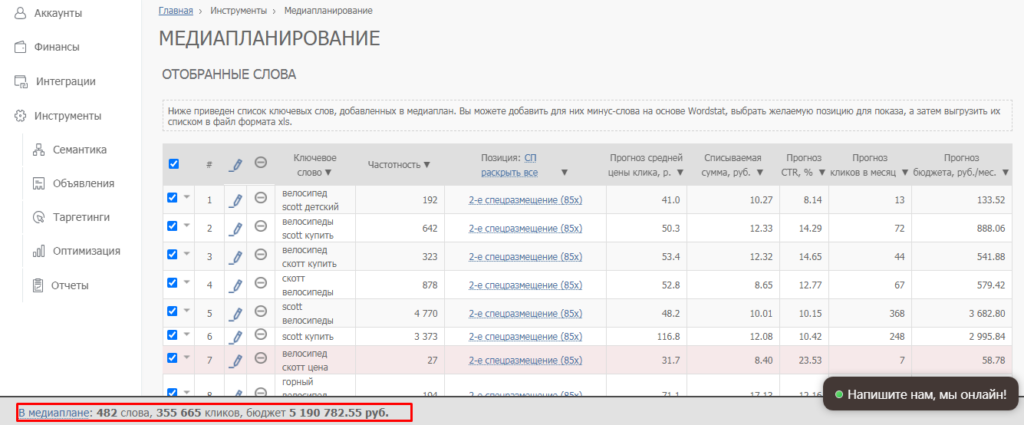This screenshot has height=425, width=1024.
Task: Sort by Частотность column arrow
Action: [427, 165]
